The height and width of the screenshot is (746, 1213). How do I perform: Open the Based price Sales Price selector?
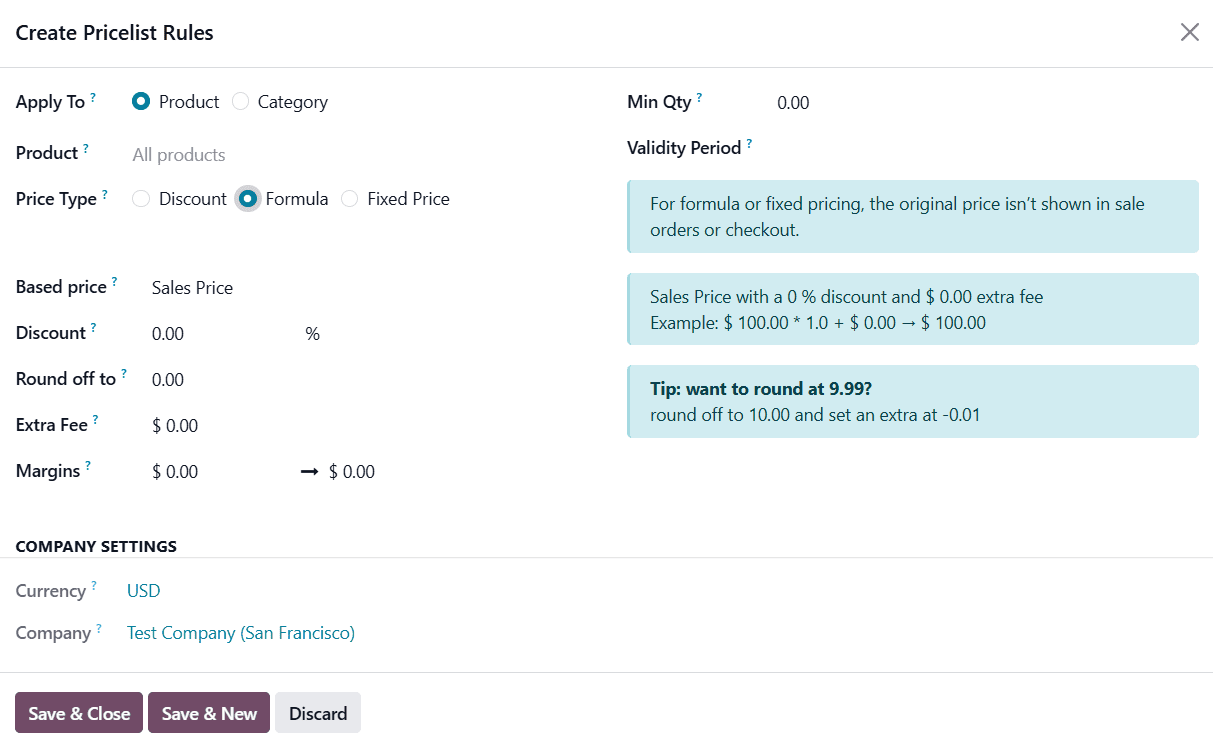(x=191, y=287)
